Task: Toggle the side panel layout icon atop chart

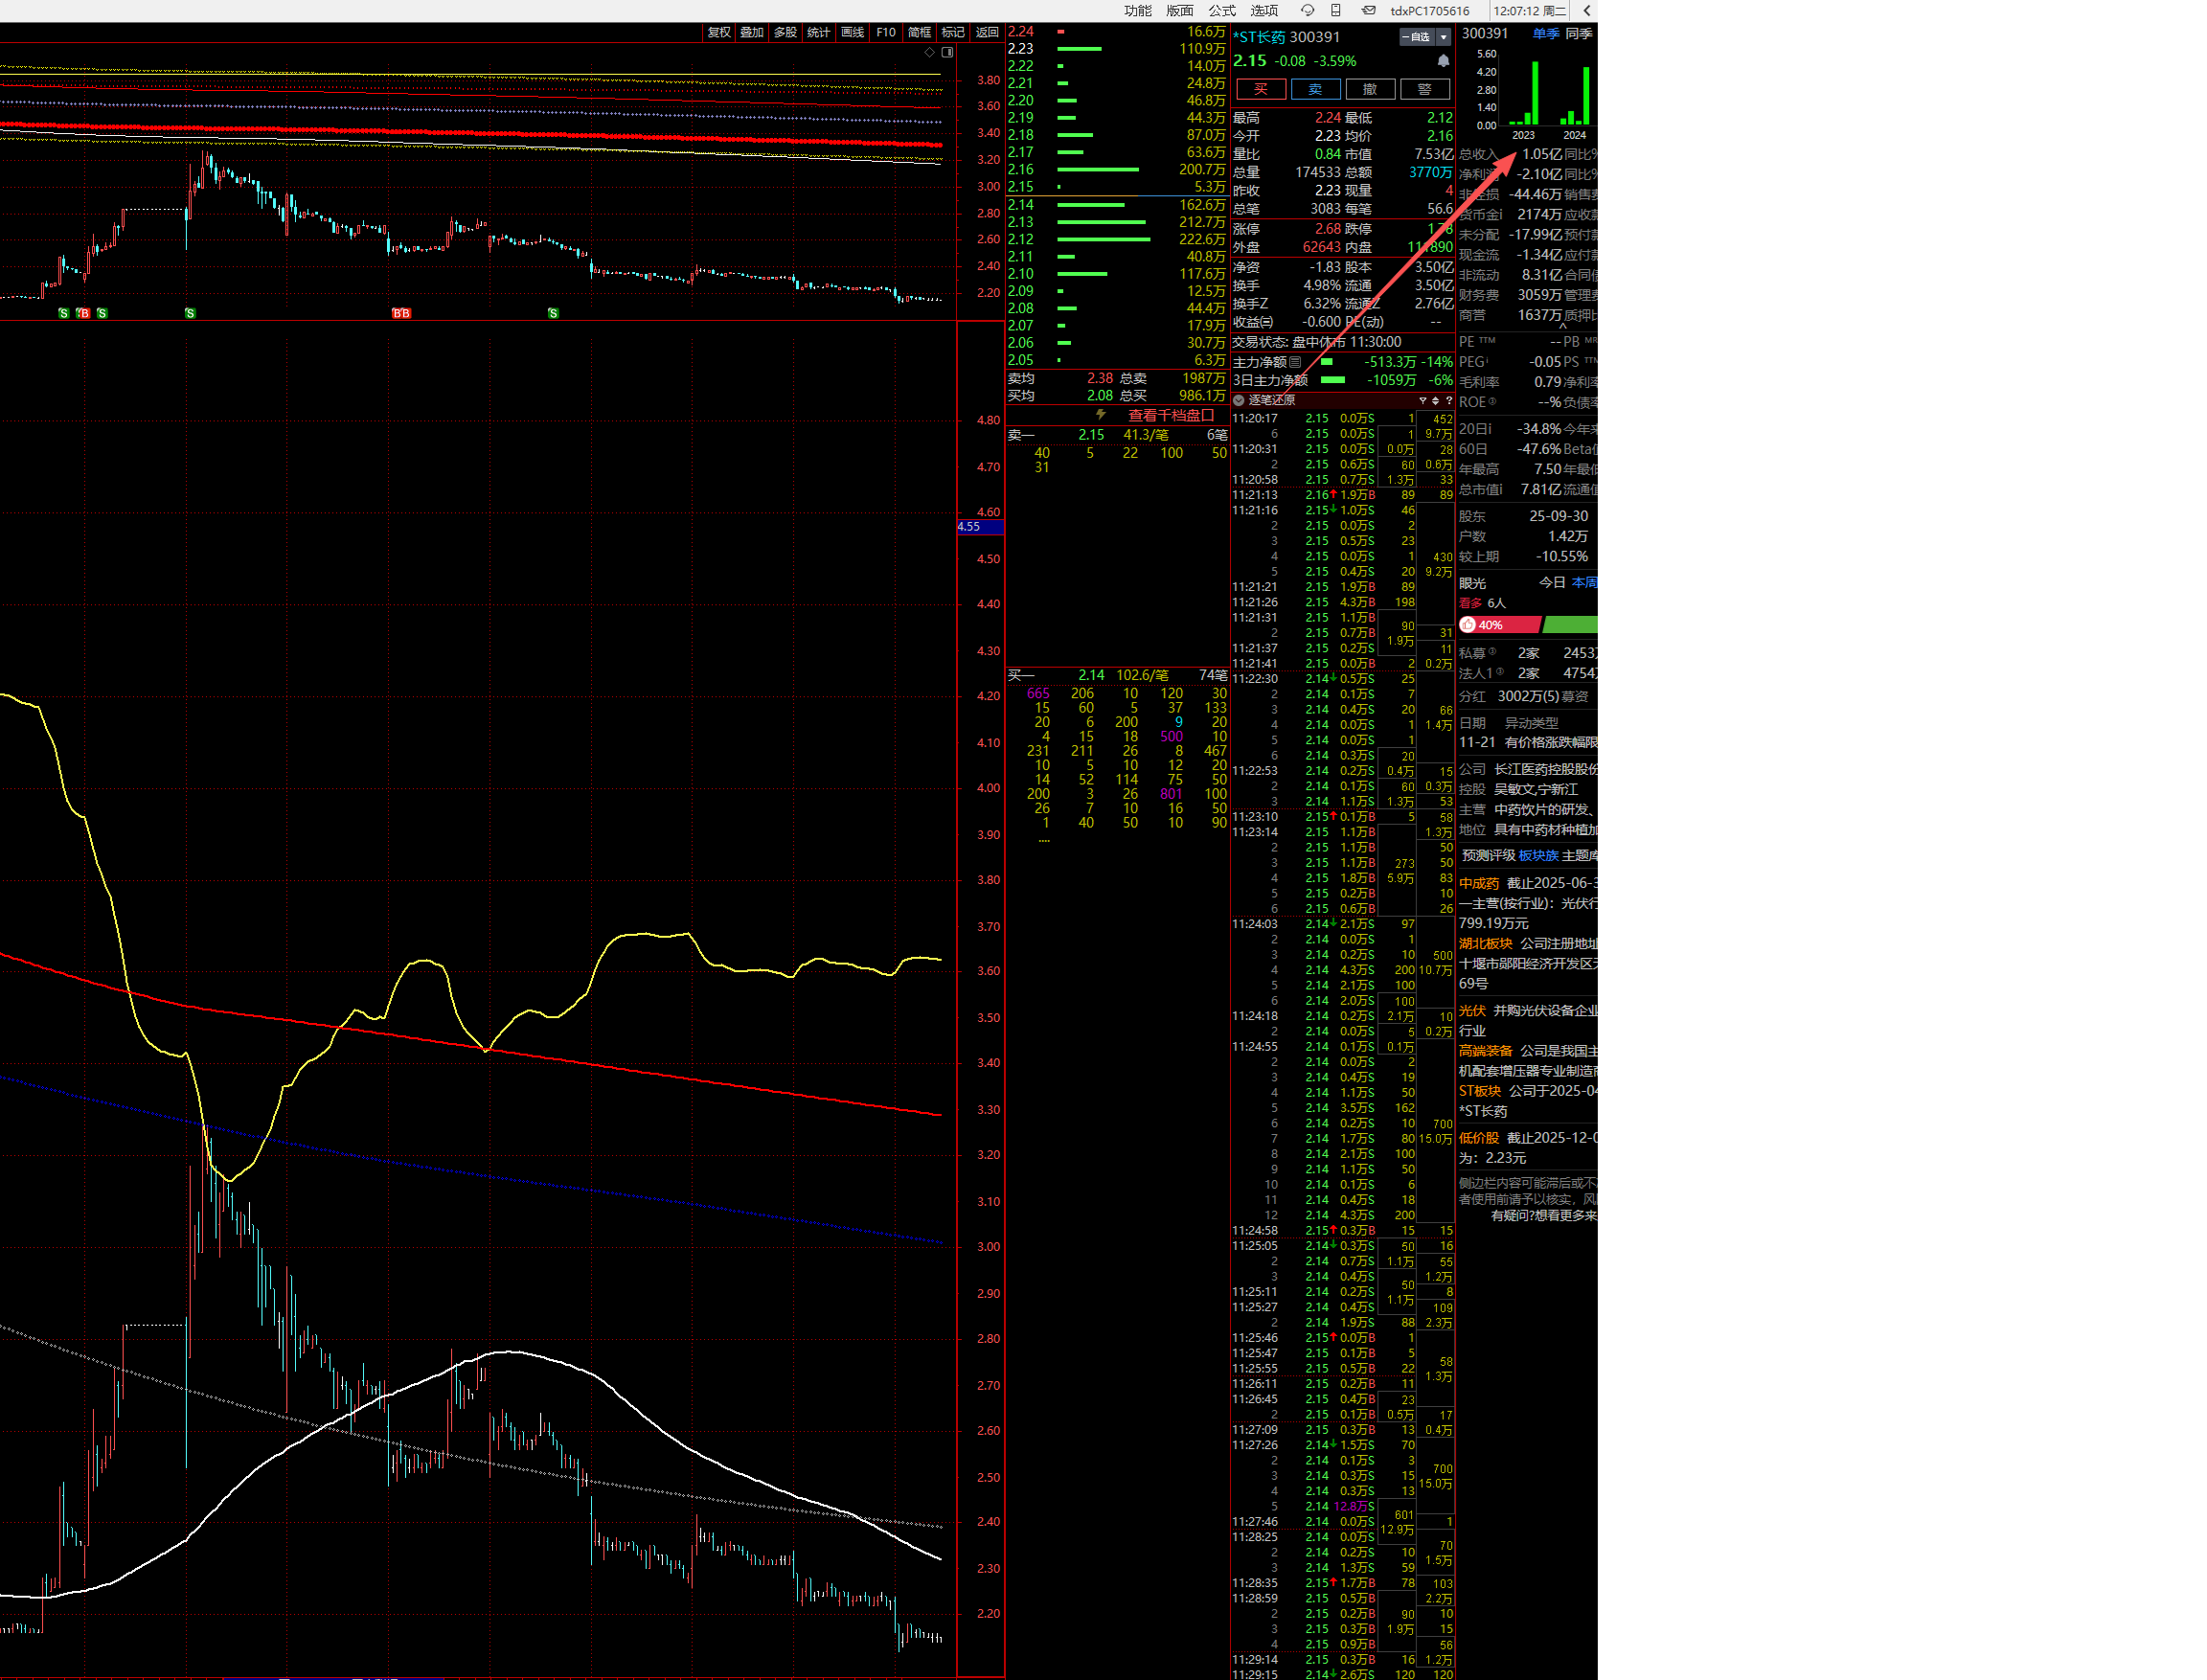Action: click(x=947, y=52)
